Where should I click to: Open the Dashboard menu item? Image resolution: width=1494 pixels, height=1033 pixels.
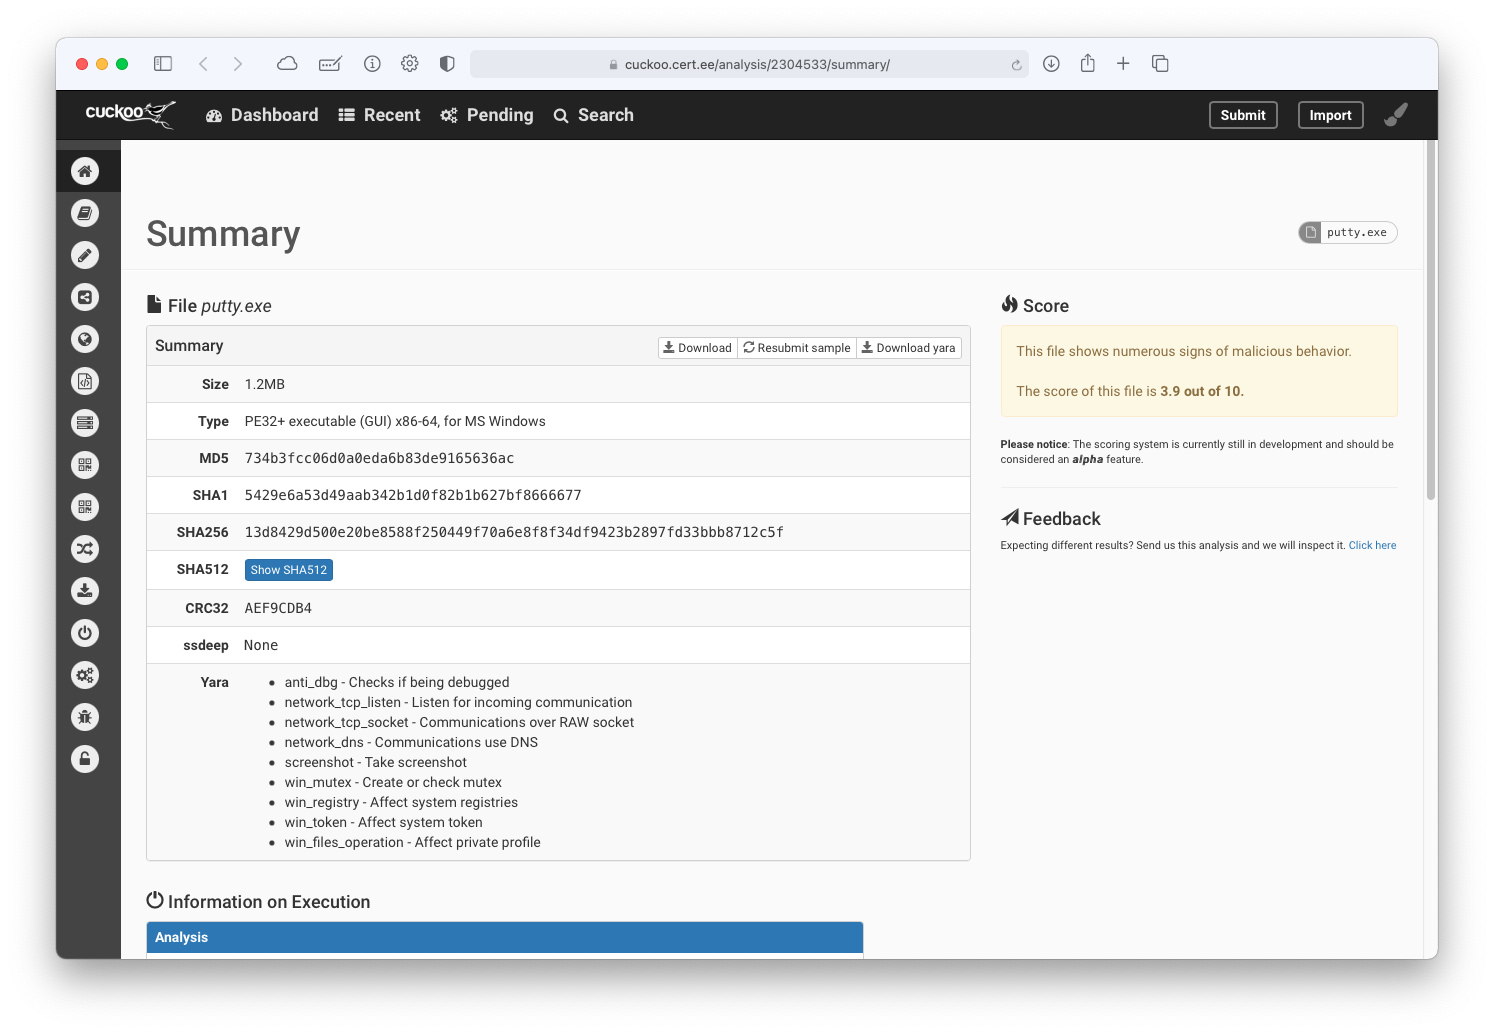tap(262, 115)
